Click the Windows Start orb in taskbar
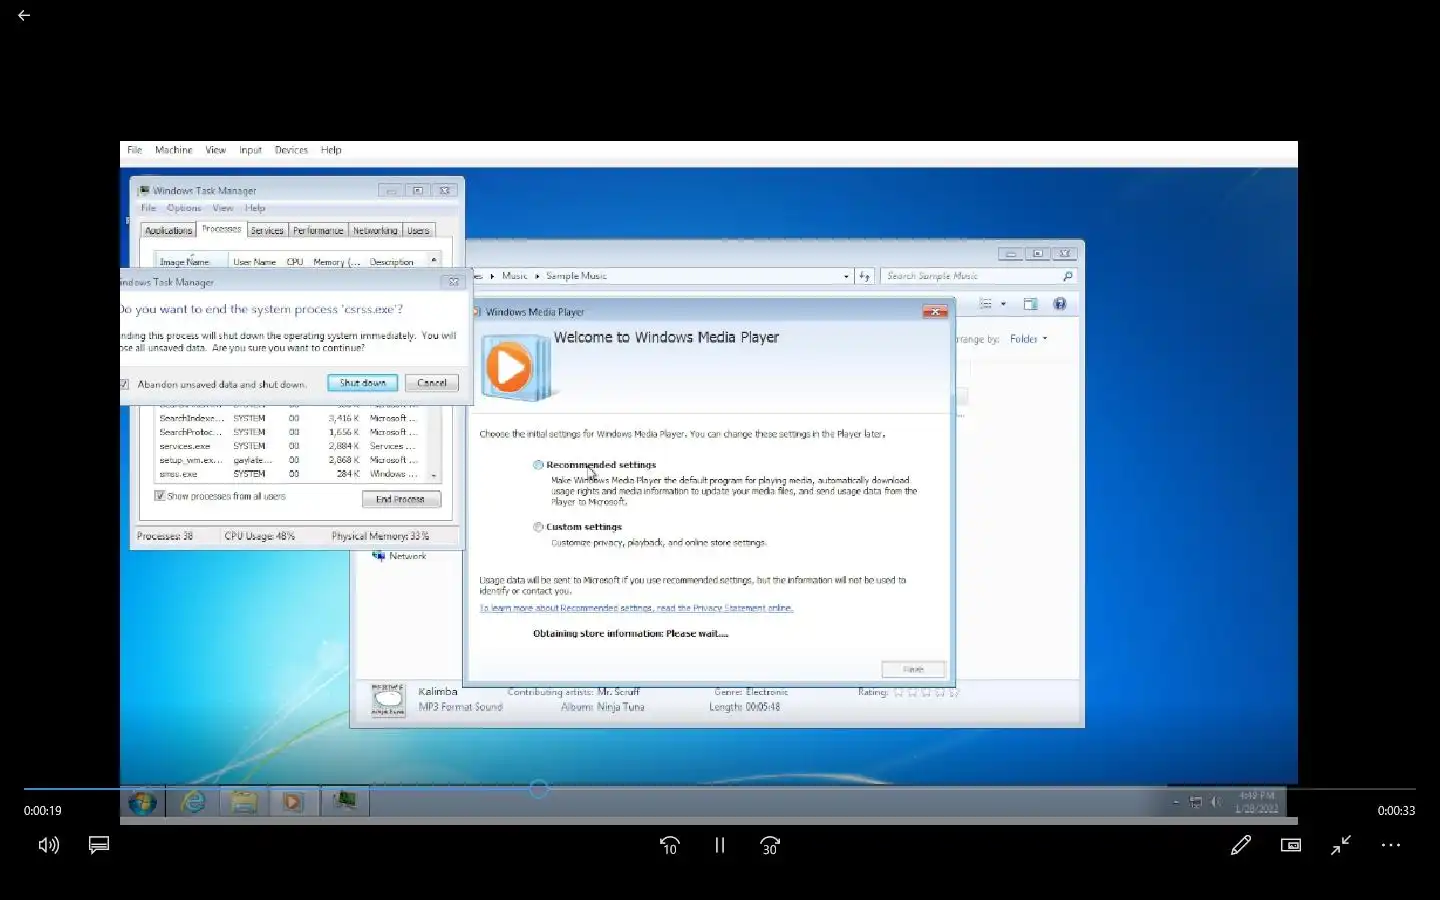Screen dimensions: 1440x900 click(x=142, y=802)
